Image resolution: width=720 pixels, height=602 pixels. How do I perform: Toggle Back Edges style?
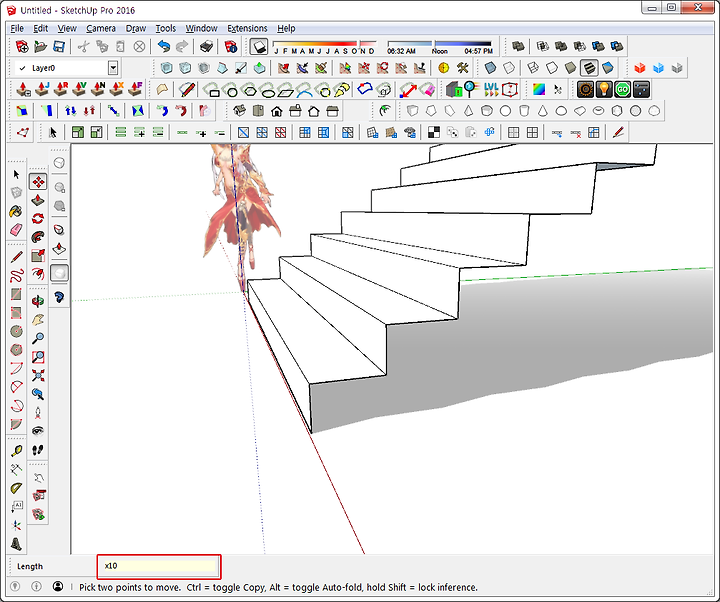coord(509,68)
